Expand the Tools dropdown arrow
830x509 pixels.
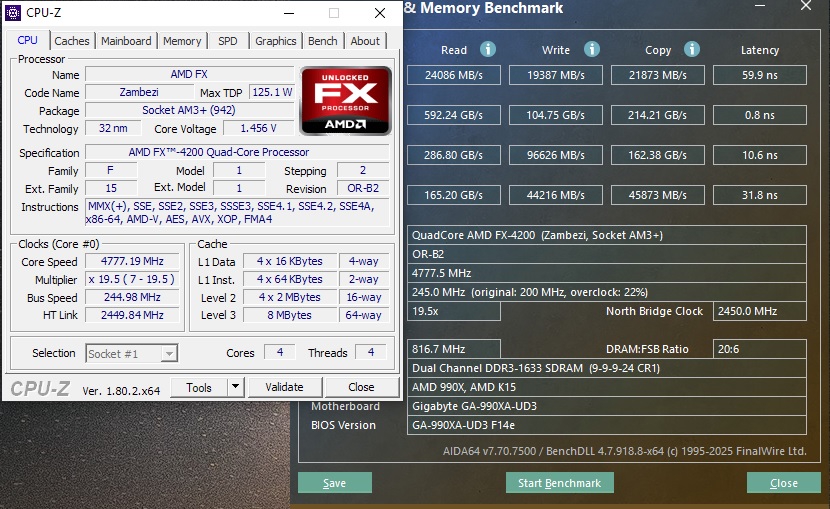pyautogui.click(x=236, y=387)
